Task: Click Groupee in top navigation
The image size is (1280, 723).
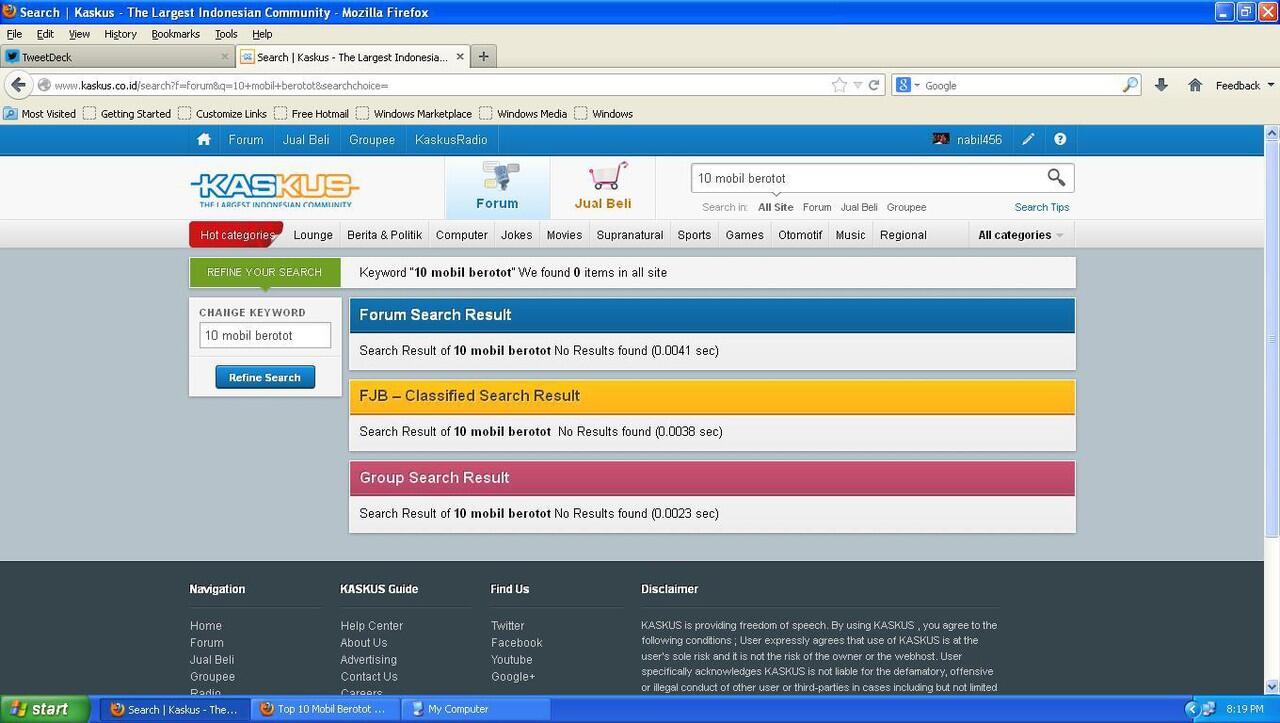Action: [372, 140]
